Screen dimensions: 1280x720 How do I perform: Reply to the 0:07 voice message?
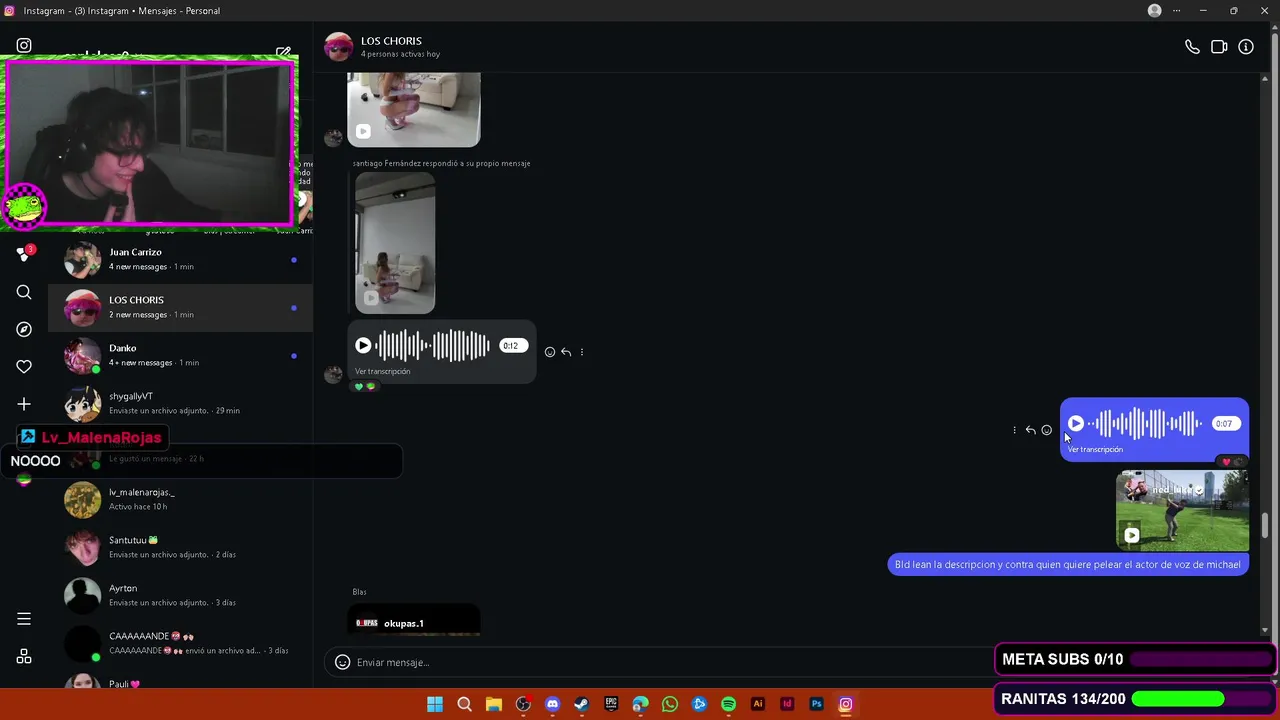(x=1030, y=430)
